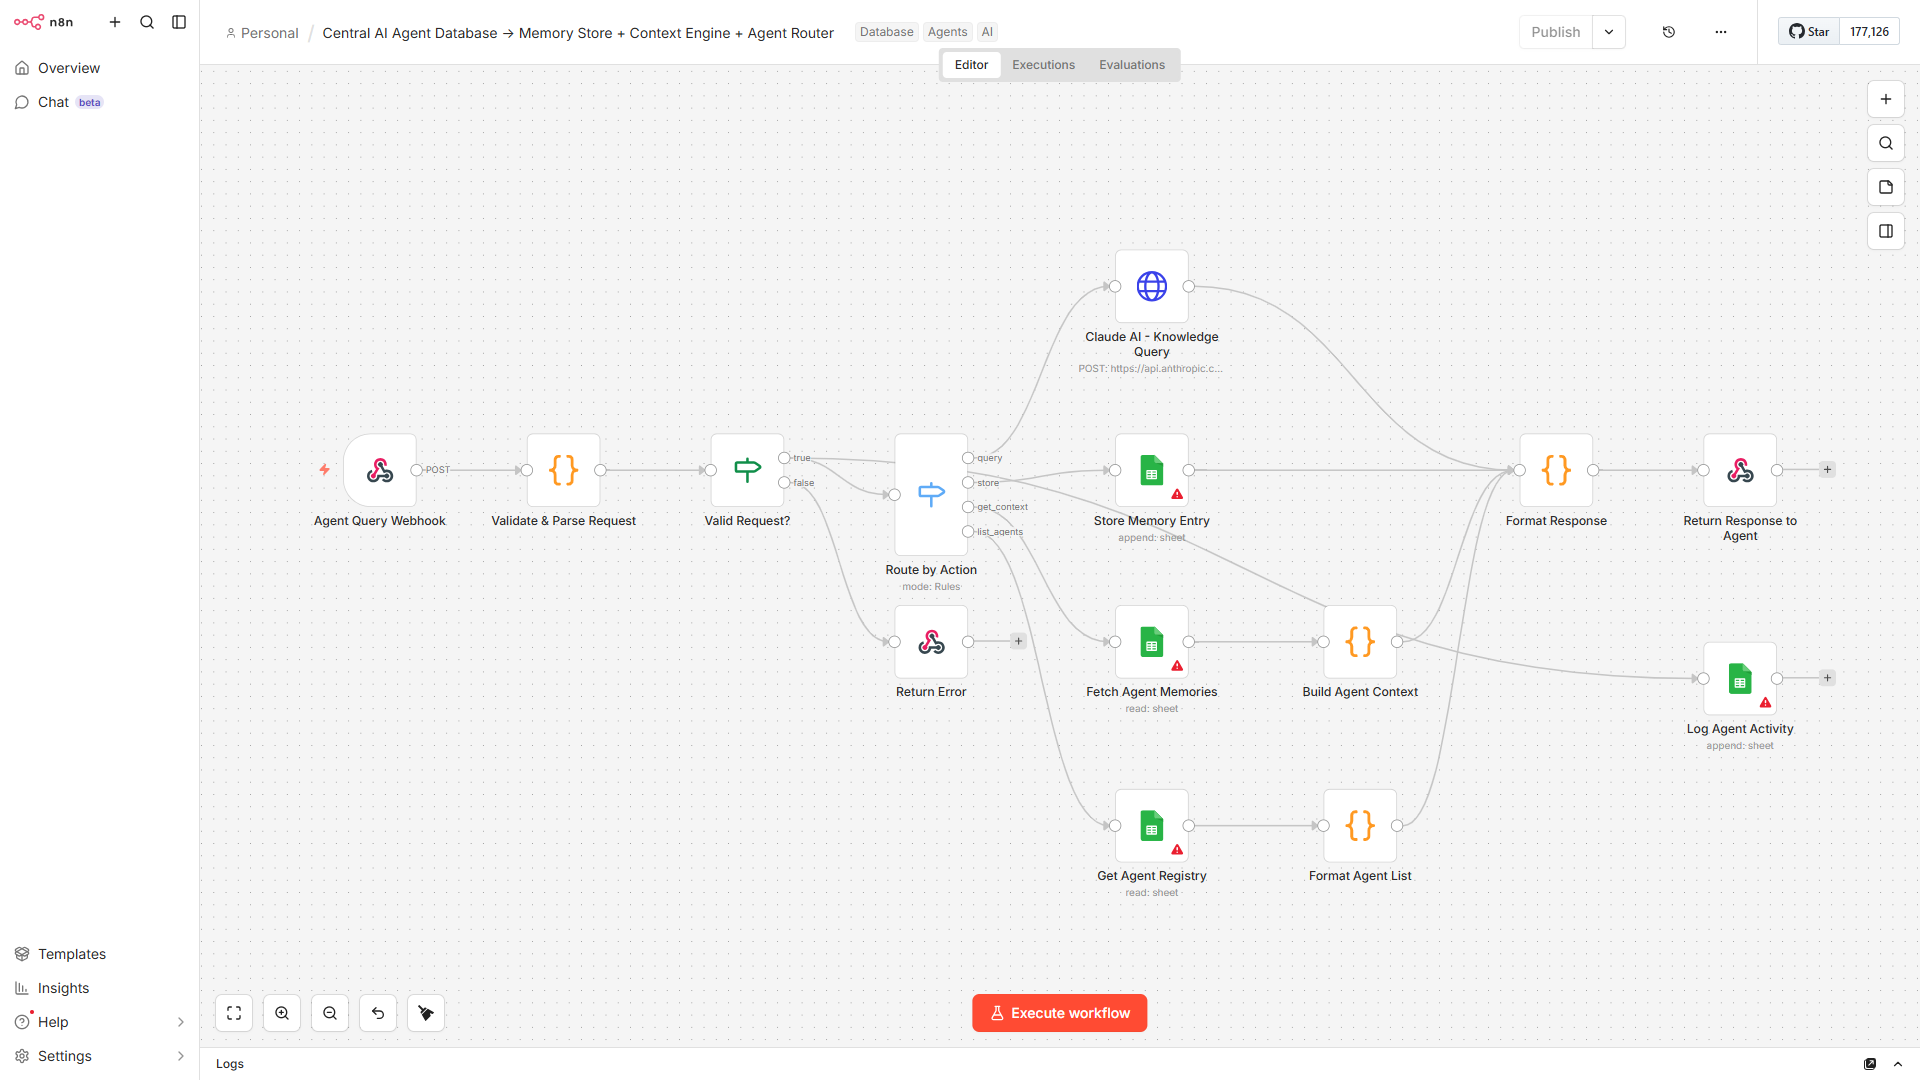Open the Publish options dropdown
The image size is (1920, 1080).
click(x=1608, y=31)
